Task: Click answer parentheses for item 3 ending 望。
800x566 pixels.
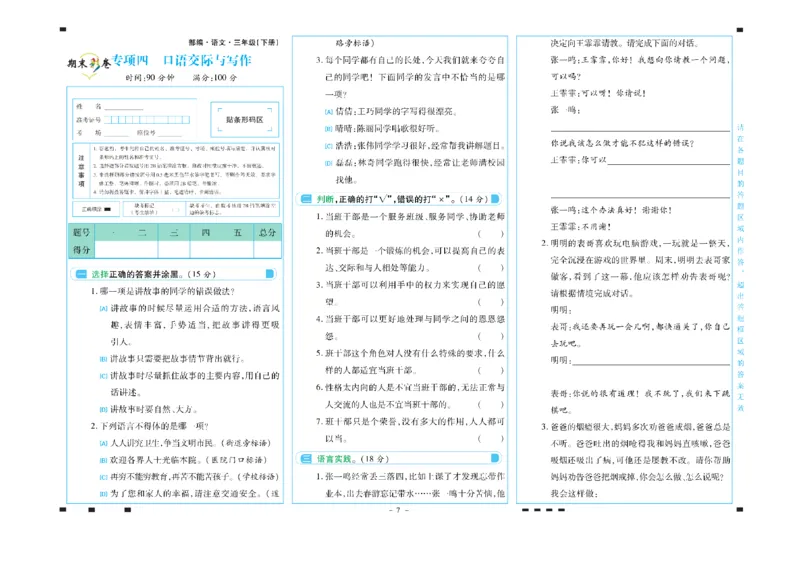Action: [490, 302]
